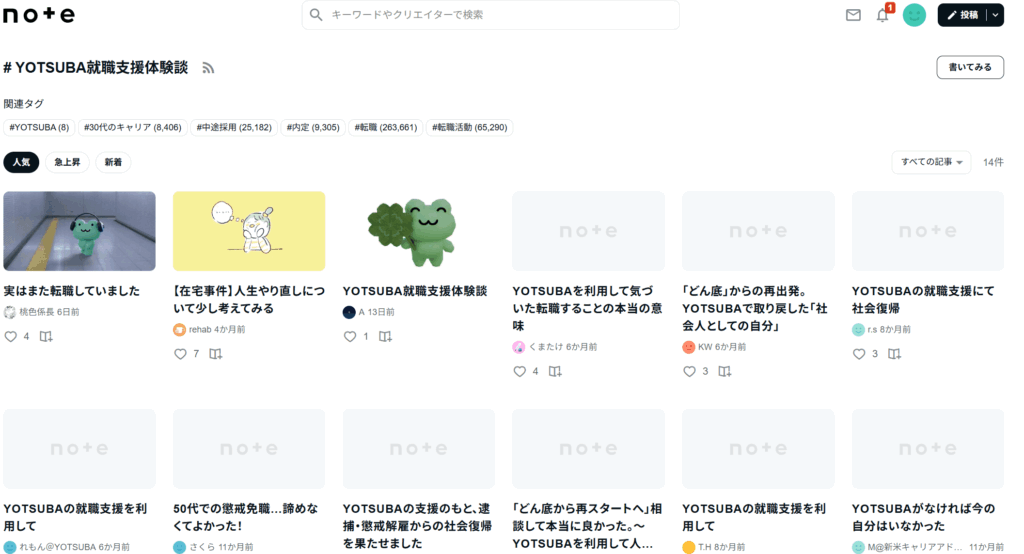Open the messages envelope icon
Viewport: 1024px width, 554px height.
pos(853,14)
